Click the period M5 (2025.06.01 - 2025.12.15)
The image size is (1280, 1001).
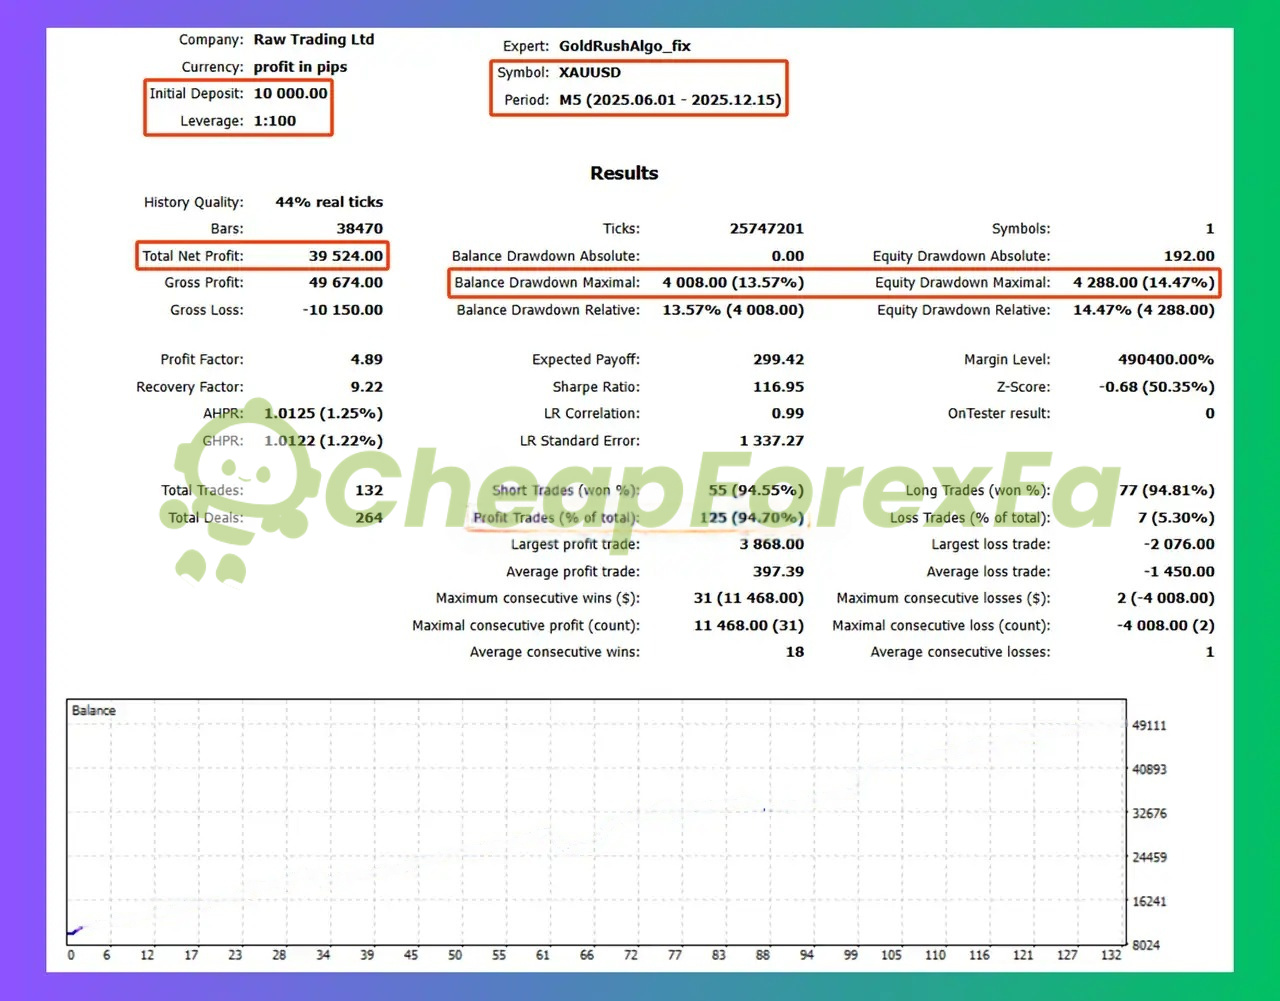[670, 100]
